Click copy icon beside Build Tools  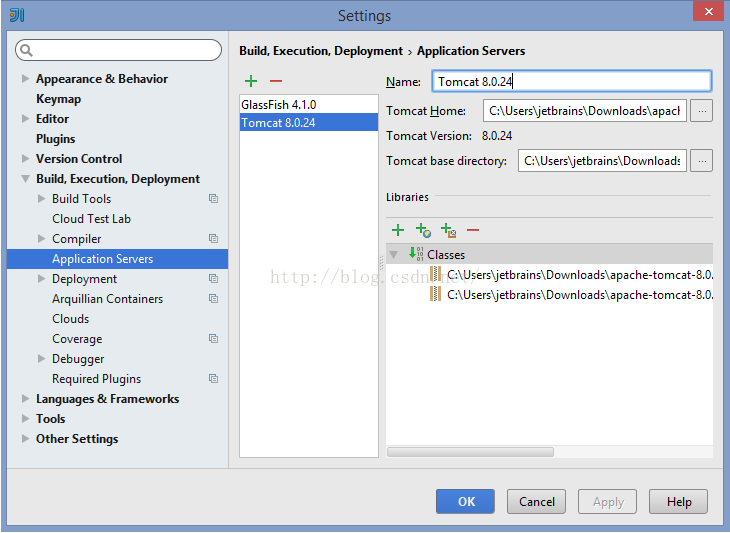[x=213, y=199]
